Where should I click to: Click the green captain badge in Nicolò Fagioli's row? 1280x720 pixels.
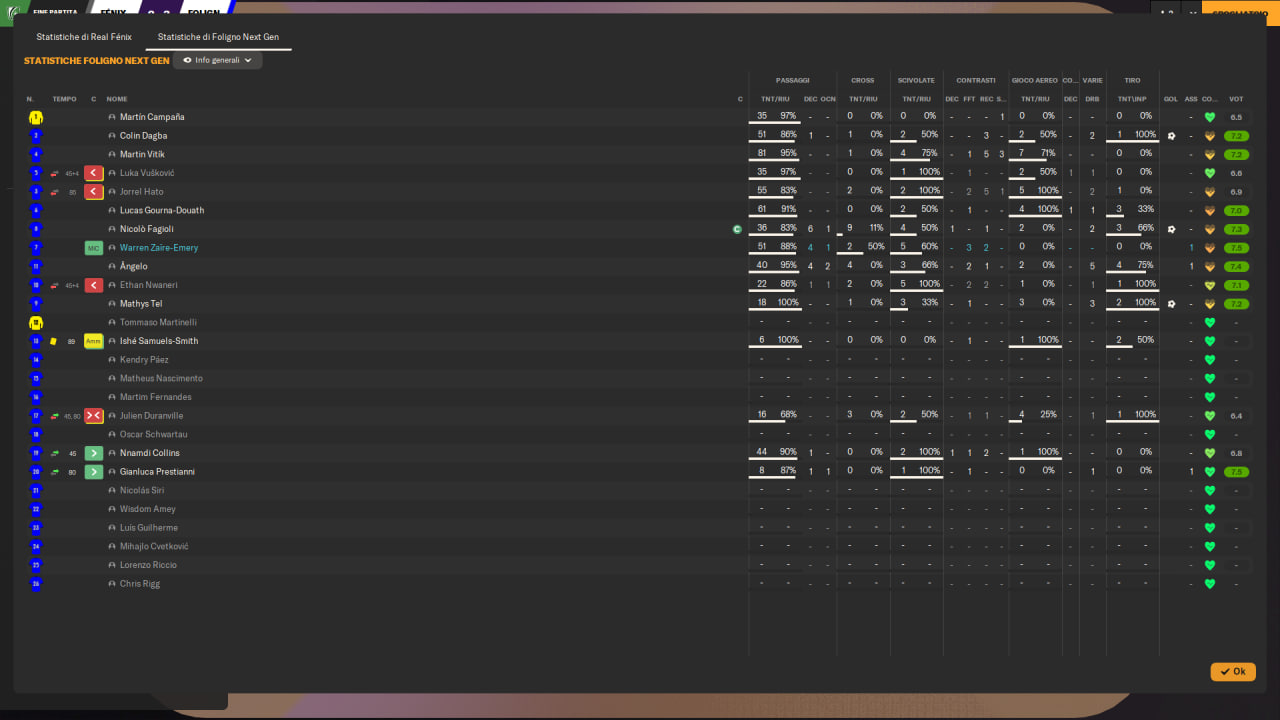[737, 229]
